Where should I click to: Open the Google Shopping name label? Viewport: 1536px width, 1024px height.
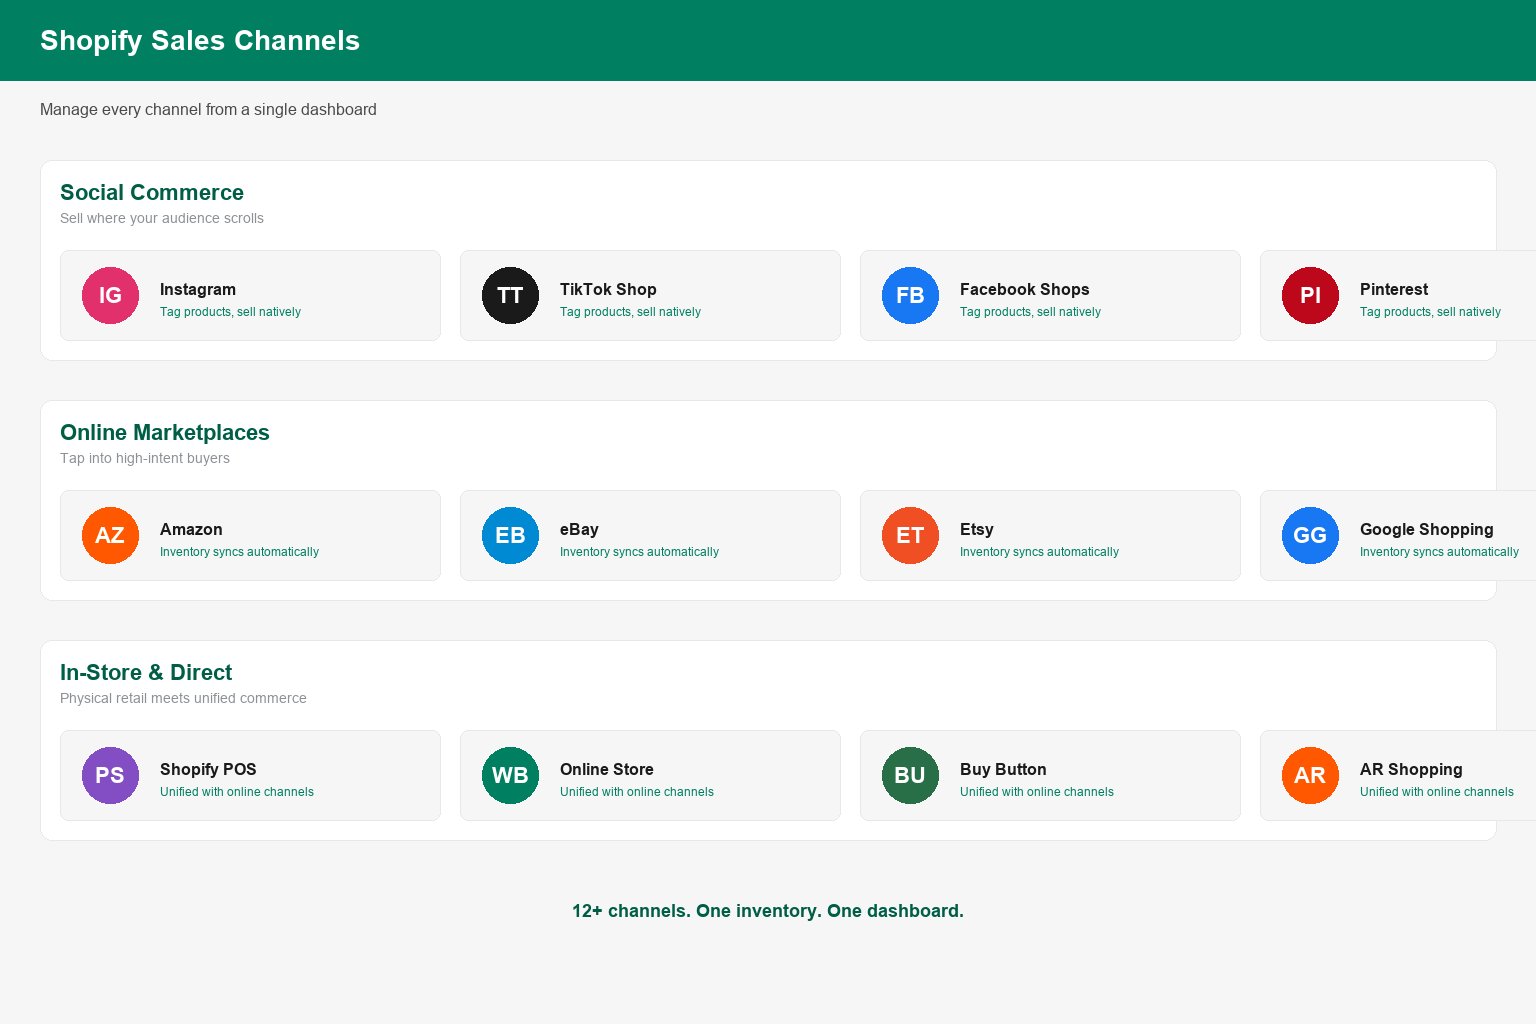[x=1426, y=529]
